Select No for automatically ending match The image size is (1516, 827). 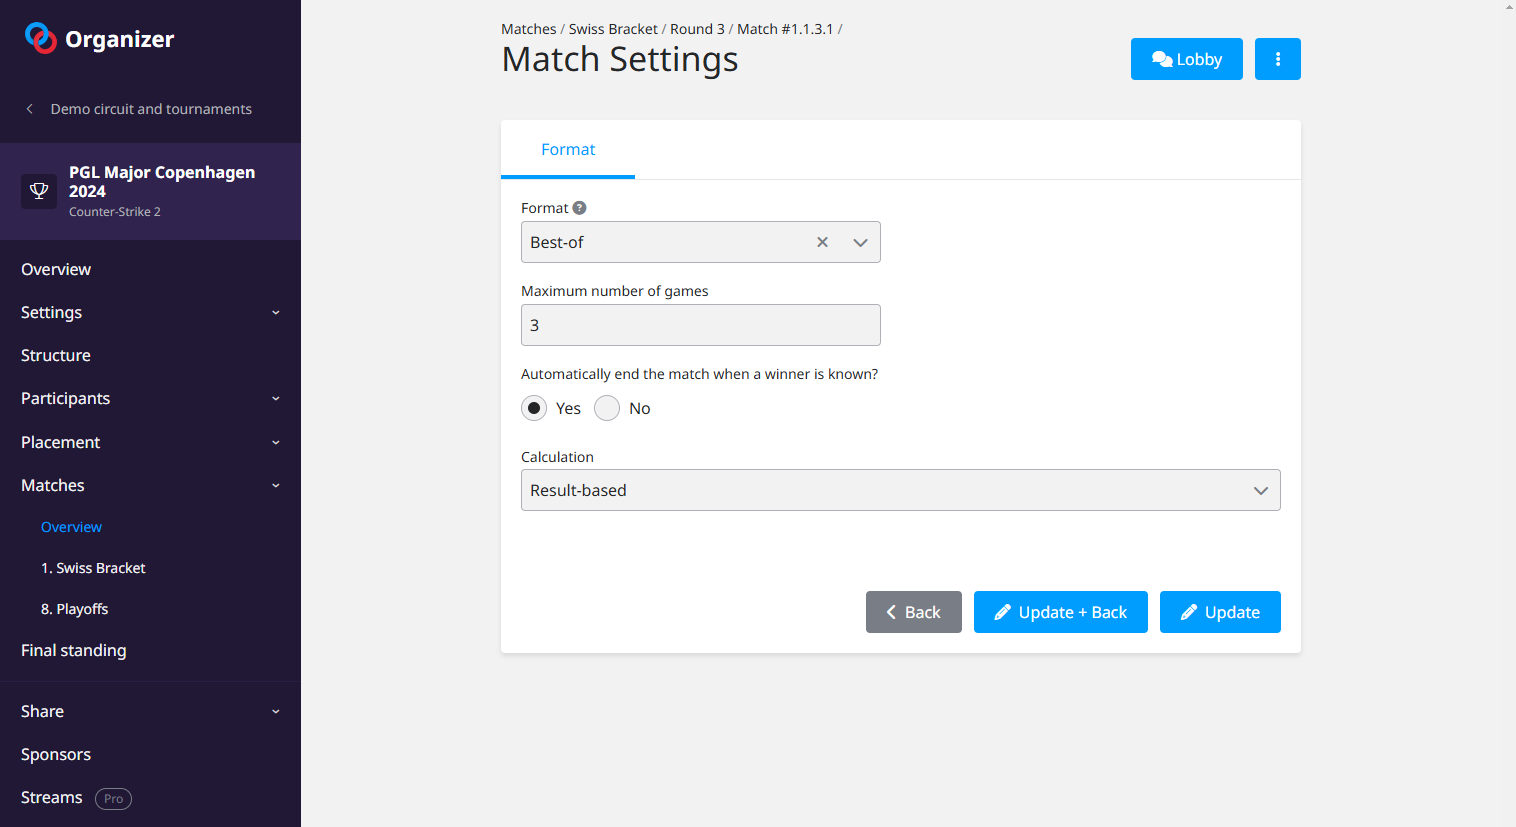[x=607, y=408]
